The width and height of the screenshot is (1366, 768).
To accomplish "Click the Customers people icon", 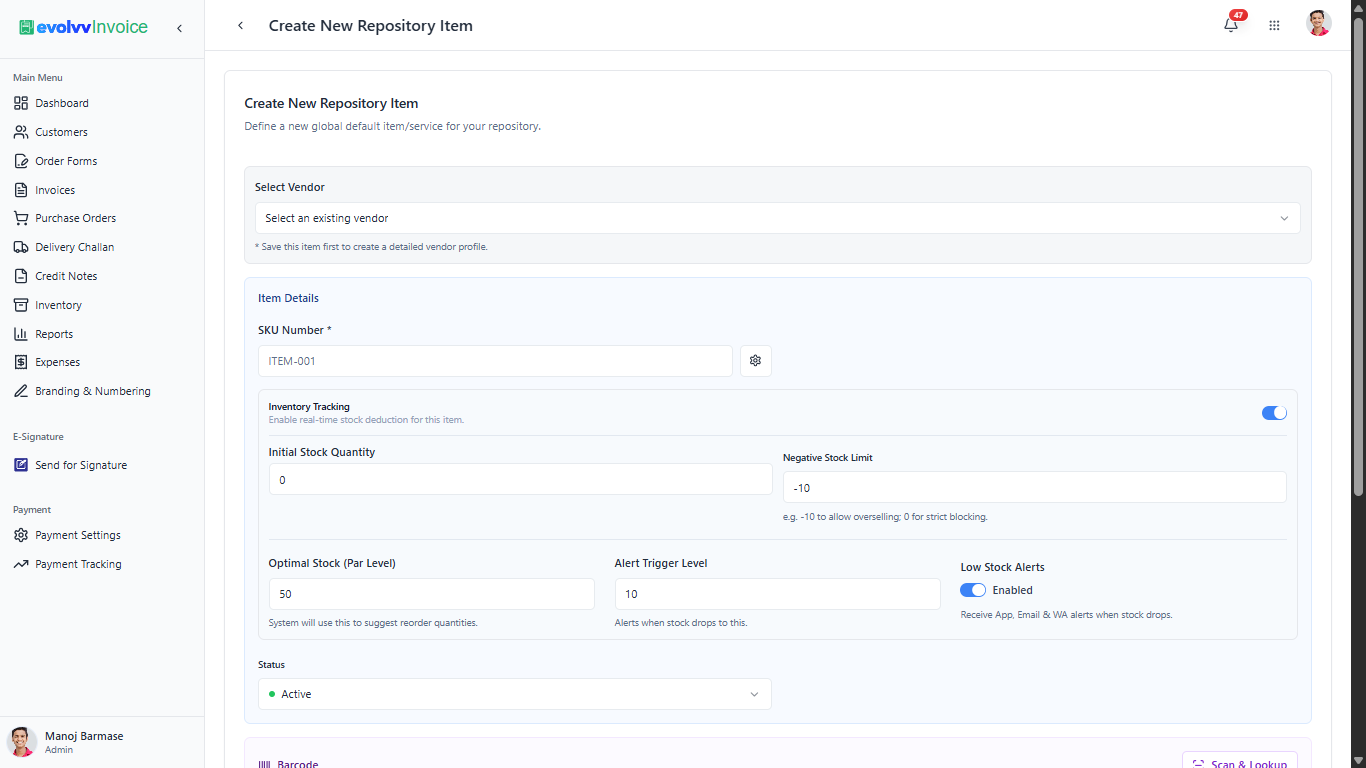I will [21, 132].
